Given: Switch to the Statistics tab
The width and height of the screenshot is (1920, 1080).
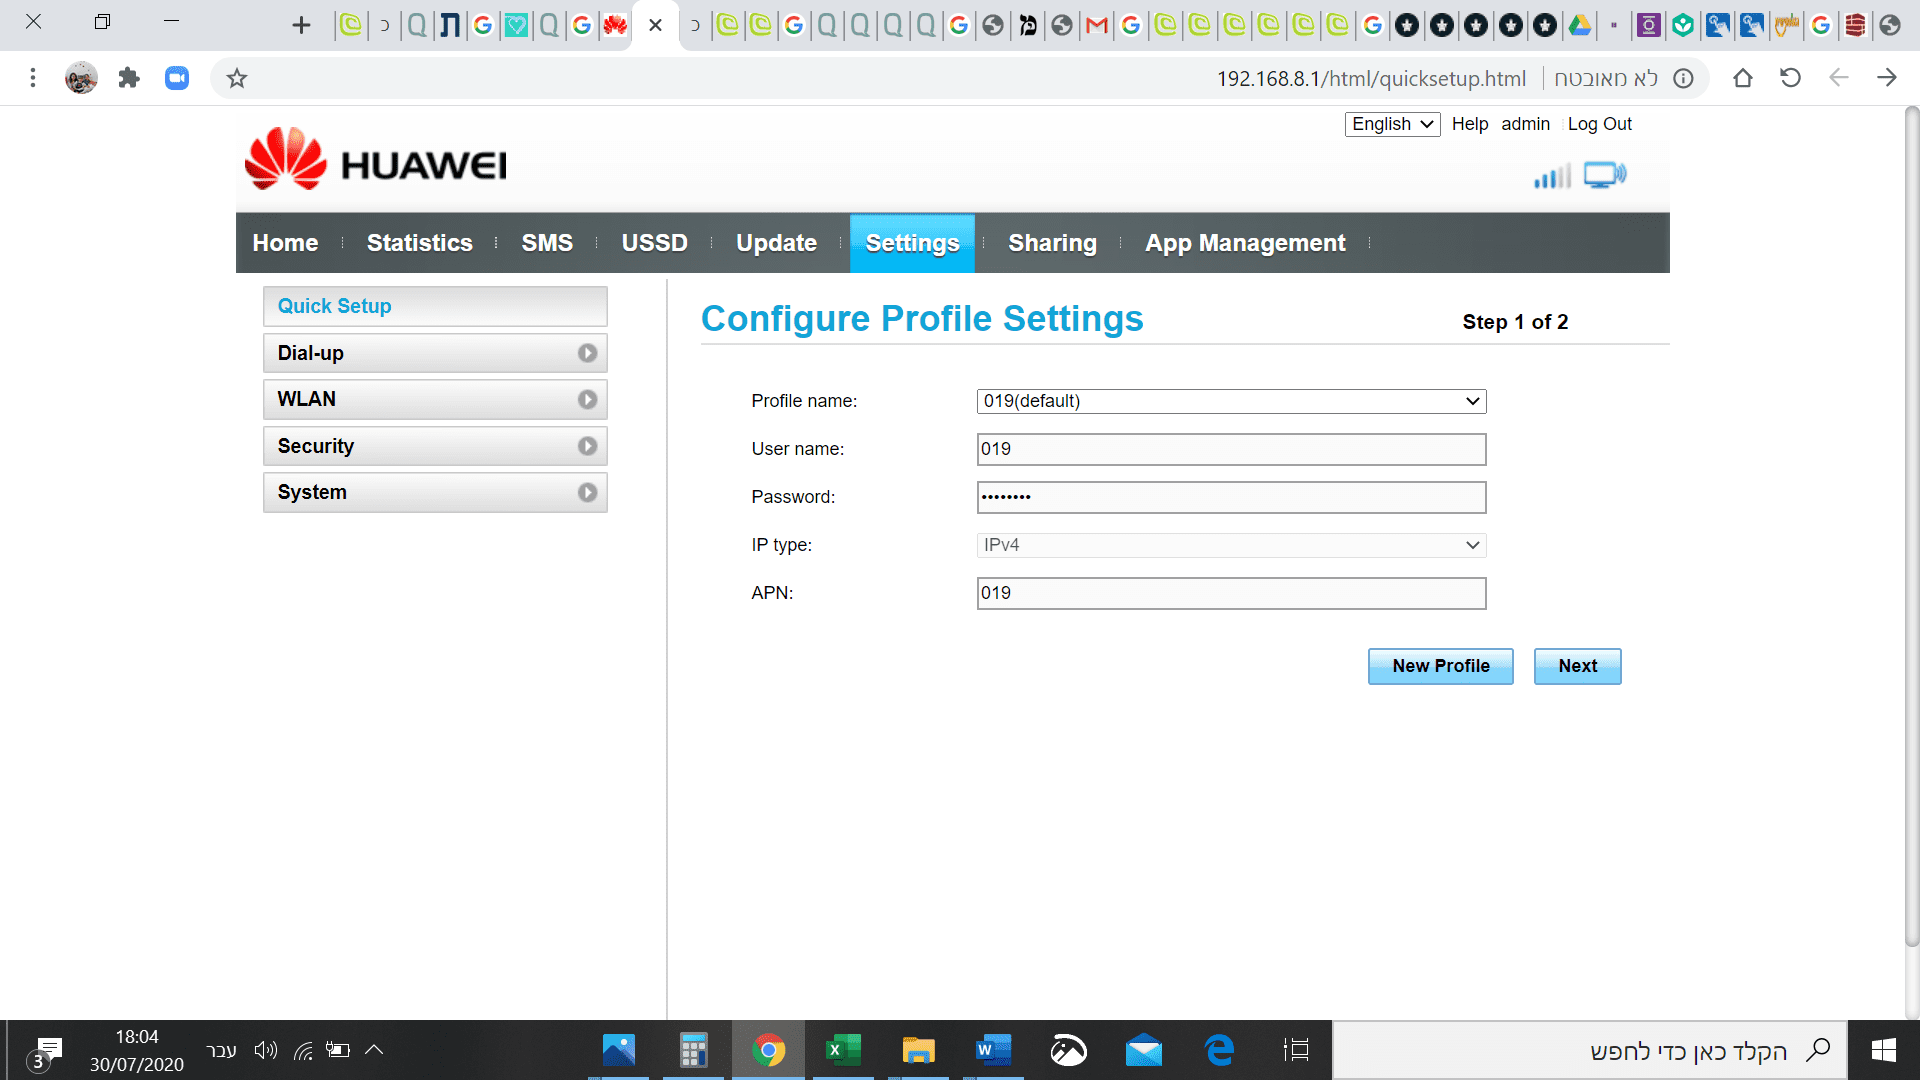Looking at the screenshot, I should tap(419, 243).
